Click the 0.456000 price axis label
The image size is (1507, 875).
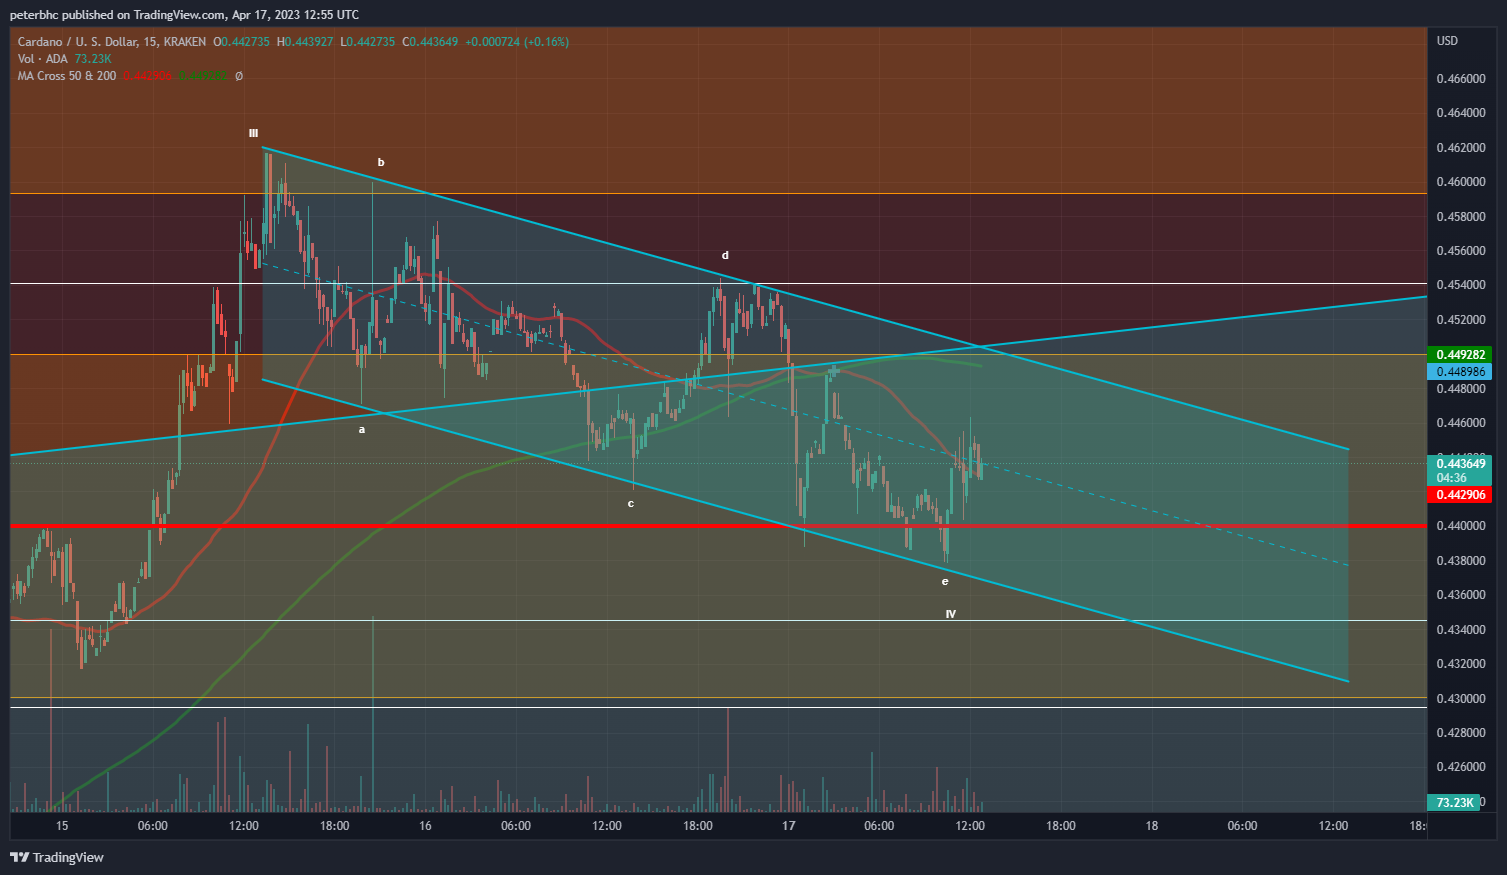click(x=1461, y=251)
